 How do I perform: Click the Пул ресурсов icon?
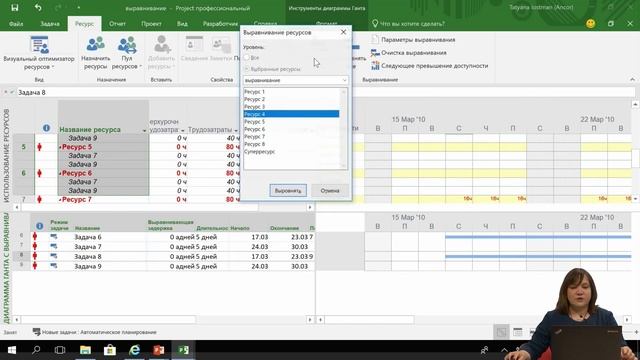(127, 44)
